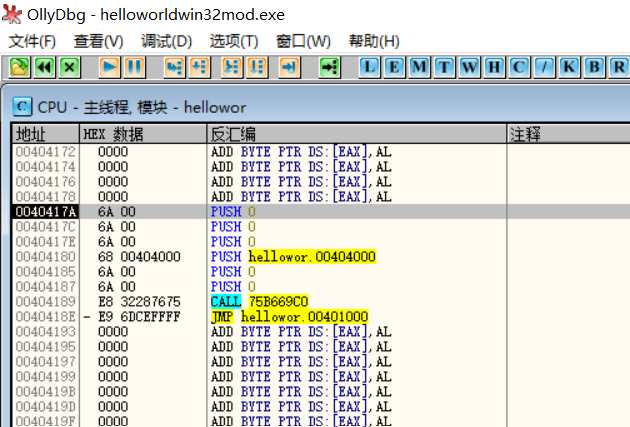
Task: Select address 00404187 row
Action: (321, 287)
